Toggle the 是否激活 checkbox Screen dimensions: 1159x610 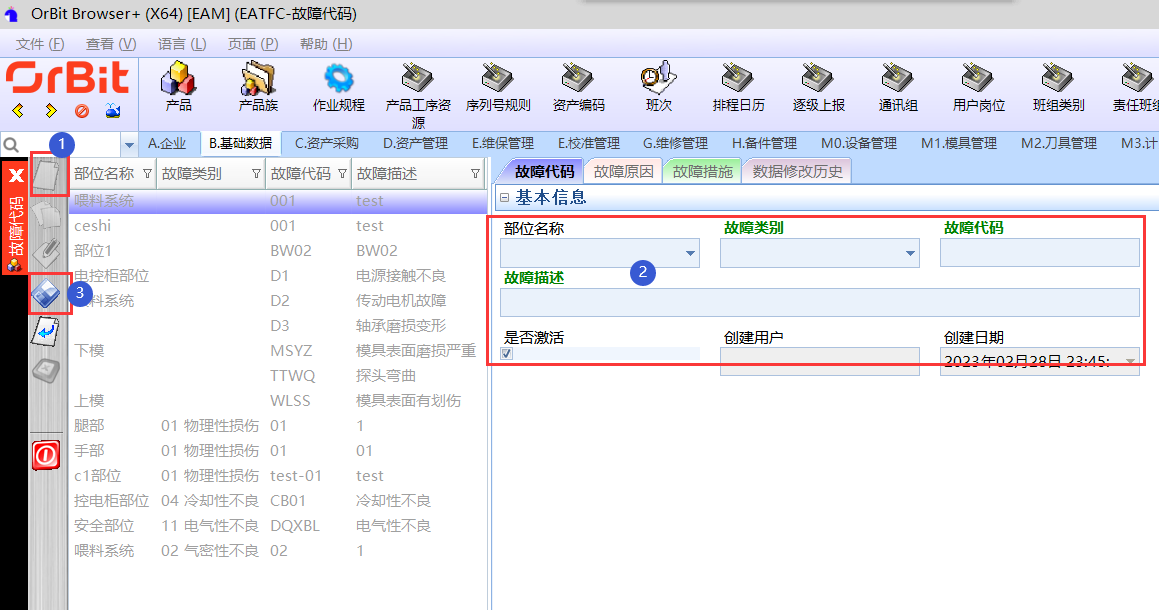click(x=507, y=354)
